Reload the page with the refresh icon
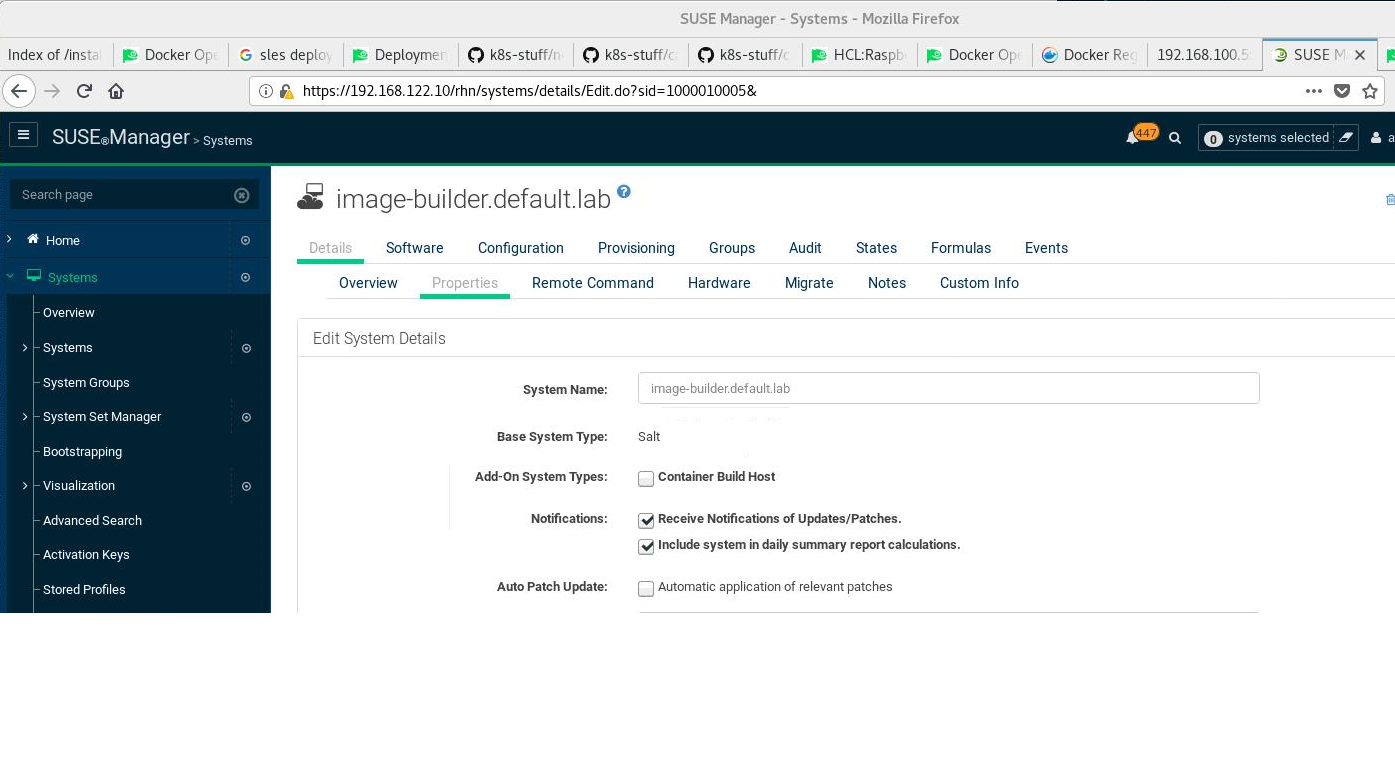The height and width of the screenshot is (769, 1395). pyautogui.click(x=84, y=91)
